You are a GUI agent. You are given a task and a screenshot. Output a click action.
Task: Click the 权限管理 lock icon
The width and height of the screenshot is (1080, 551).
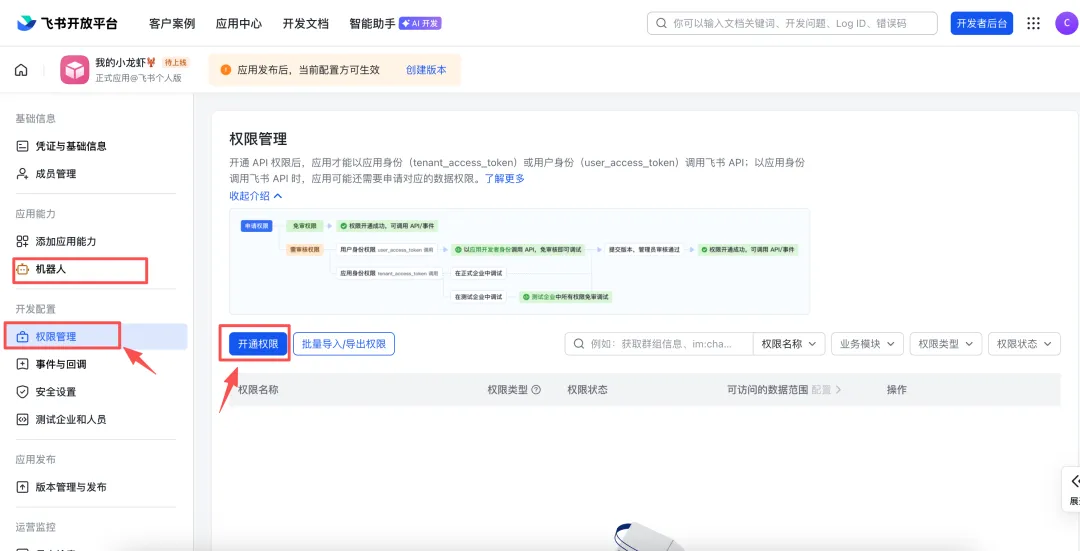click(22, 337)
